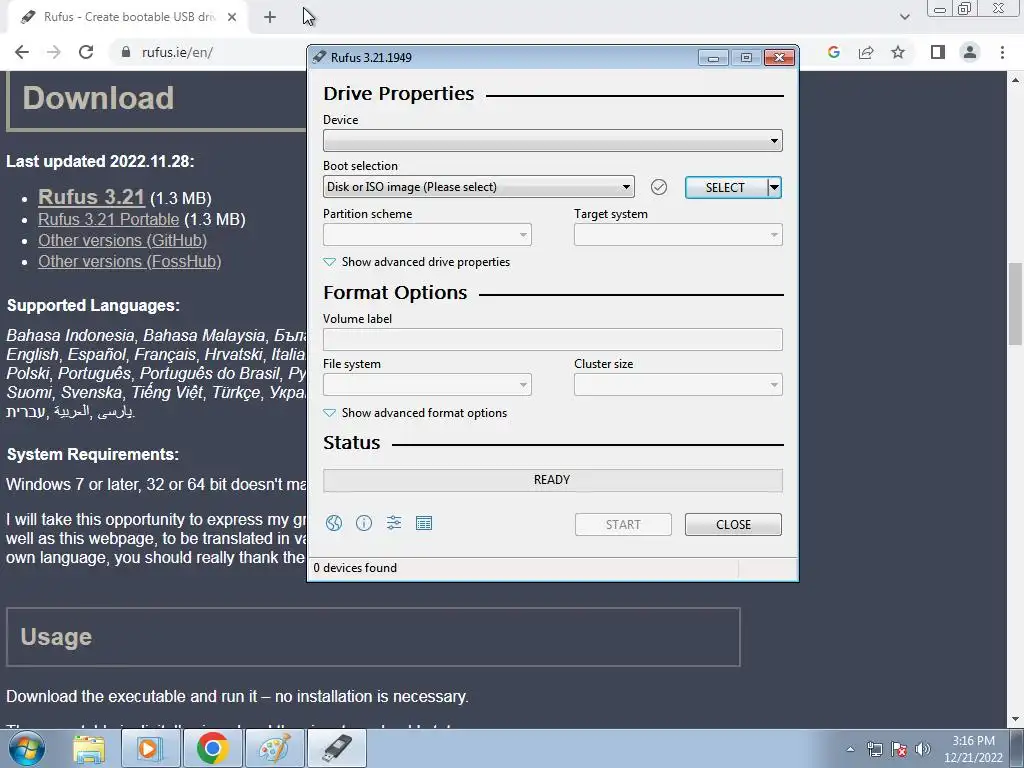Open Chrome three-dot menu

[1002, 52]
